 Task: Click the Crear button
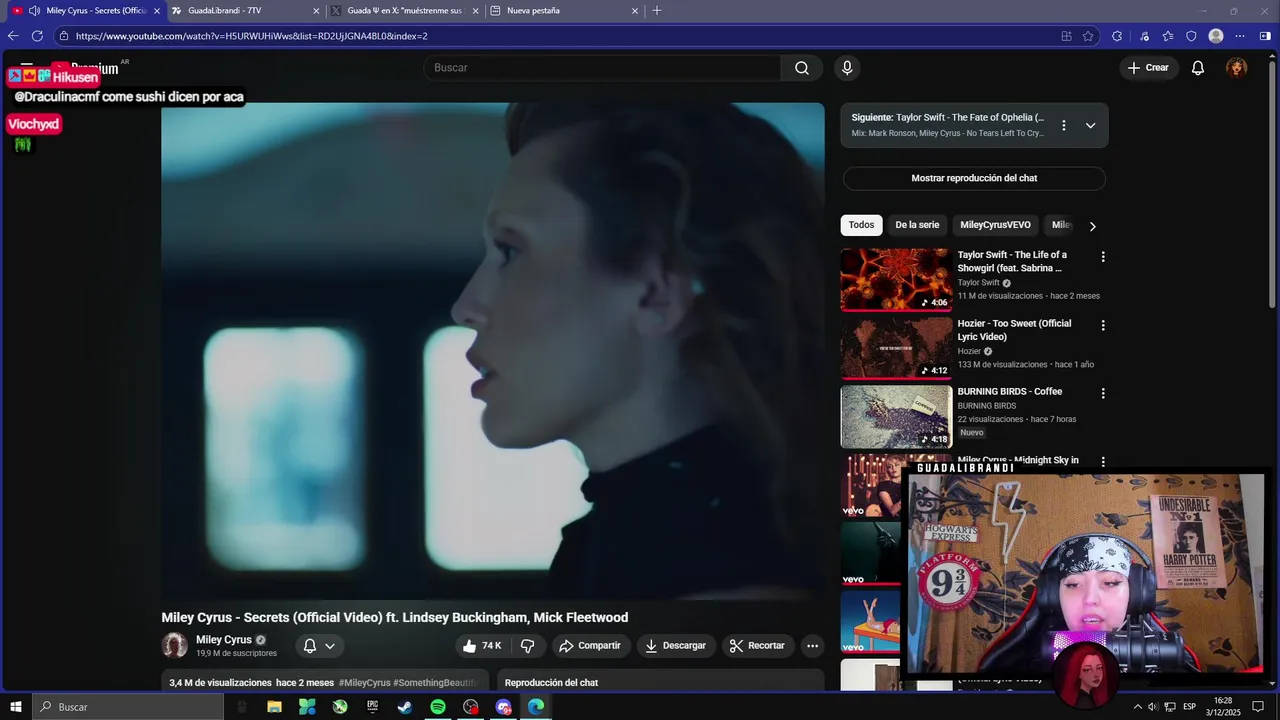(x=1148, y=68)
